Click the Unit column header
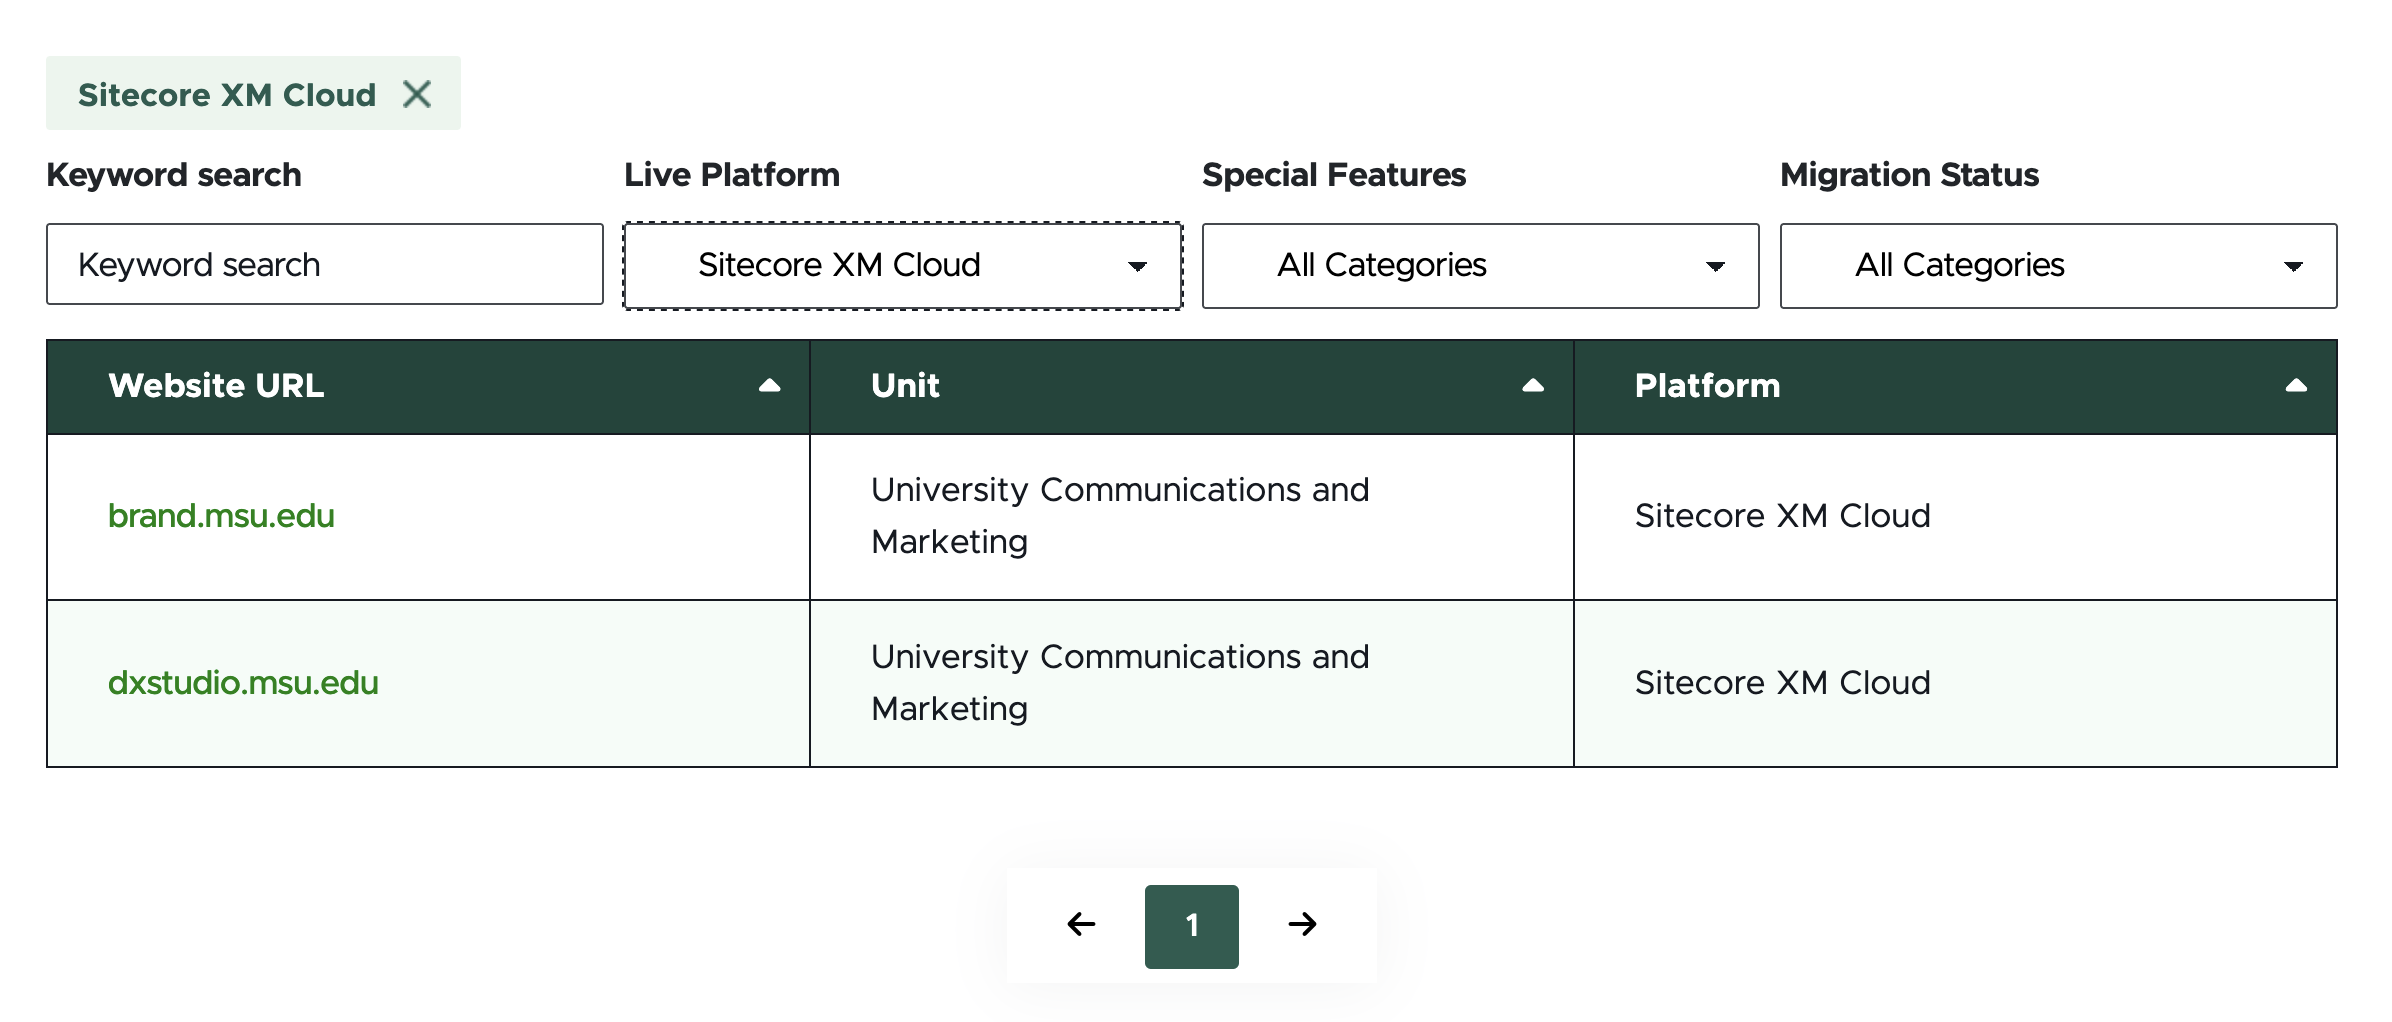Viewport: 2392px width, 1022px height. pyautogui.click(x=1192, y=387)
